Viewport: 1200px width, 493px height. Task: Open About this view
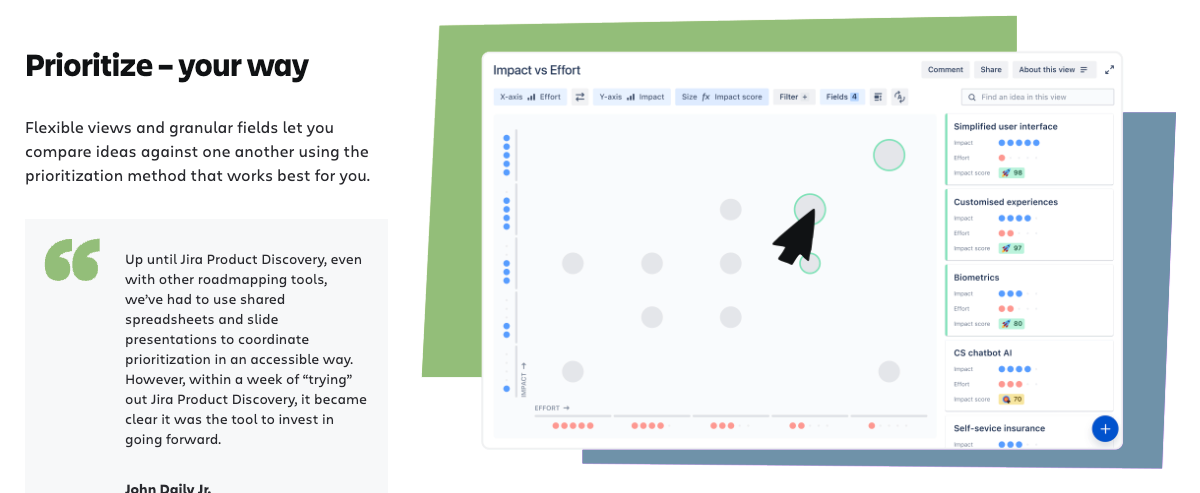coord(1053,70)
